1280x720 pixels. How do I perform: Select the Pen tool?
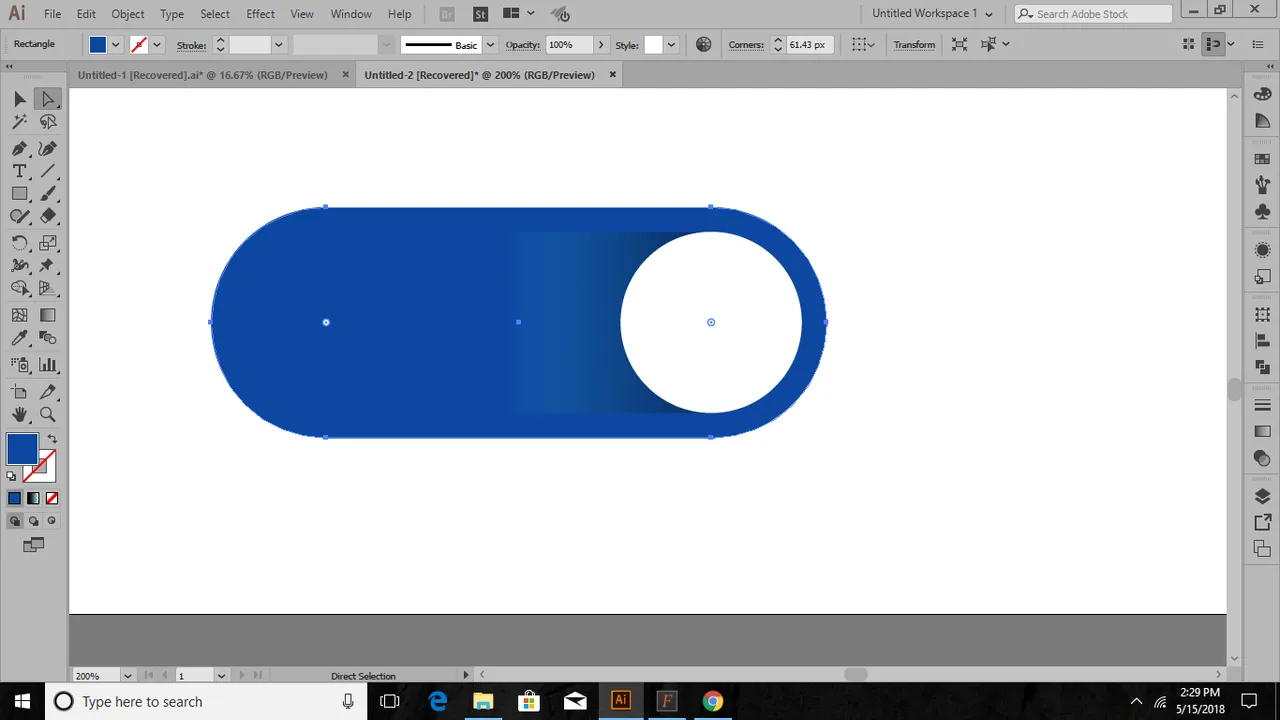click(x=19, y=148)
